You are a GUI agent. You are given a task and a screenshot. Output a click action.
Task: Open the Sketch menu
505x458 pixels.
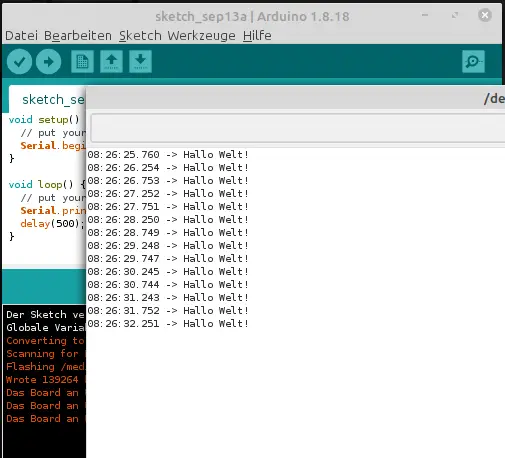click(x=140, y=36)
